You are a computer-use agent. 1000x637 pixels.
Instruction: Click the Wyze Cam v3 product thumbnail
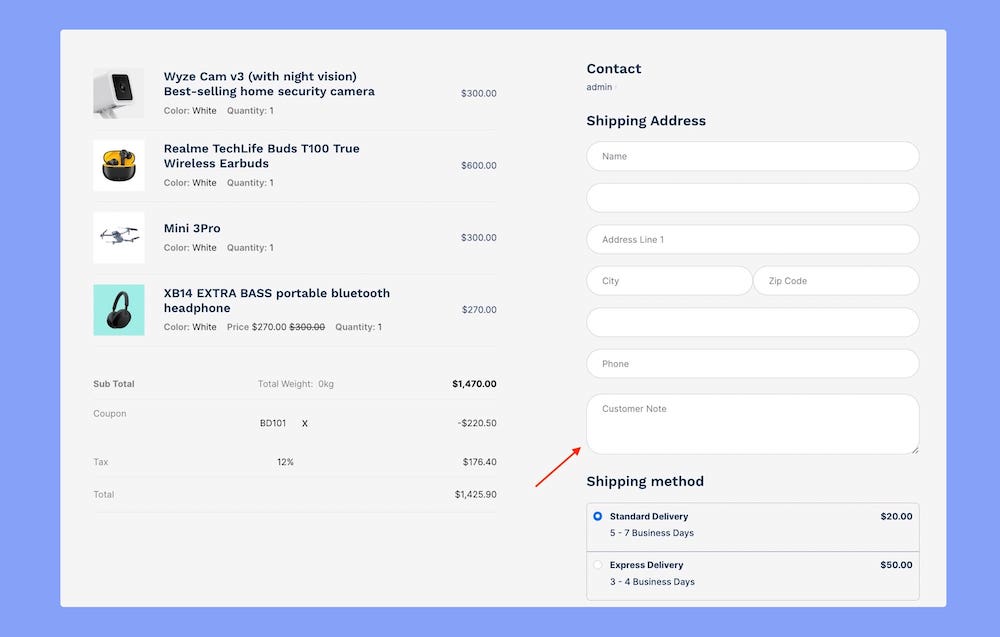click(x=118, y=93)
